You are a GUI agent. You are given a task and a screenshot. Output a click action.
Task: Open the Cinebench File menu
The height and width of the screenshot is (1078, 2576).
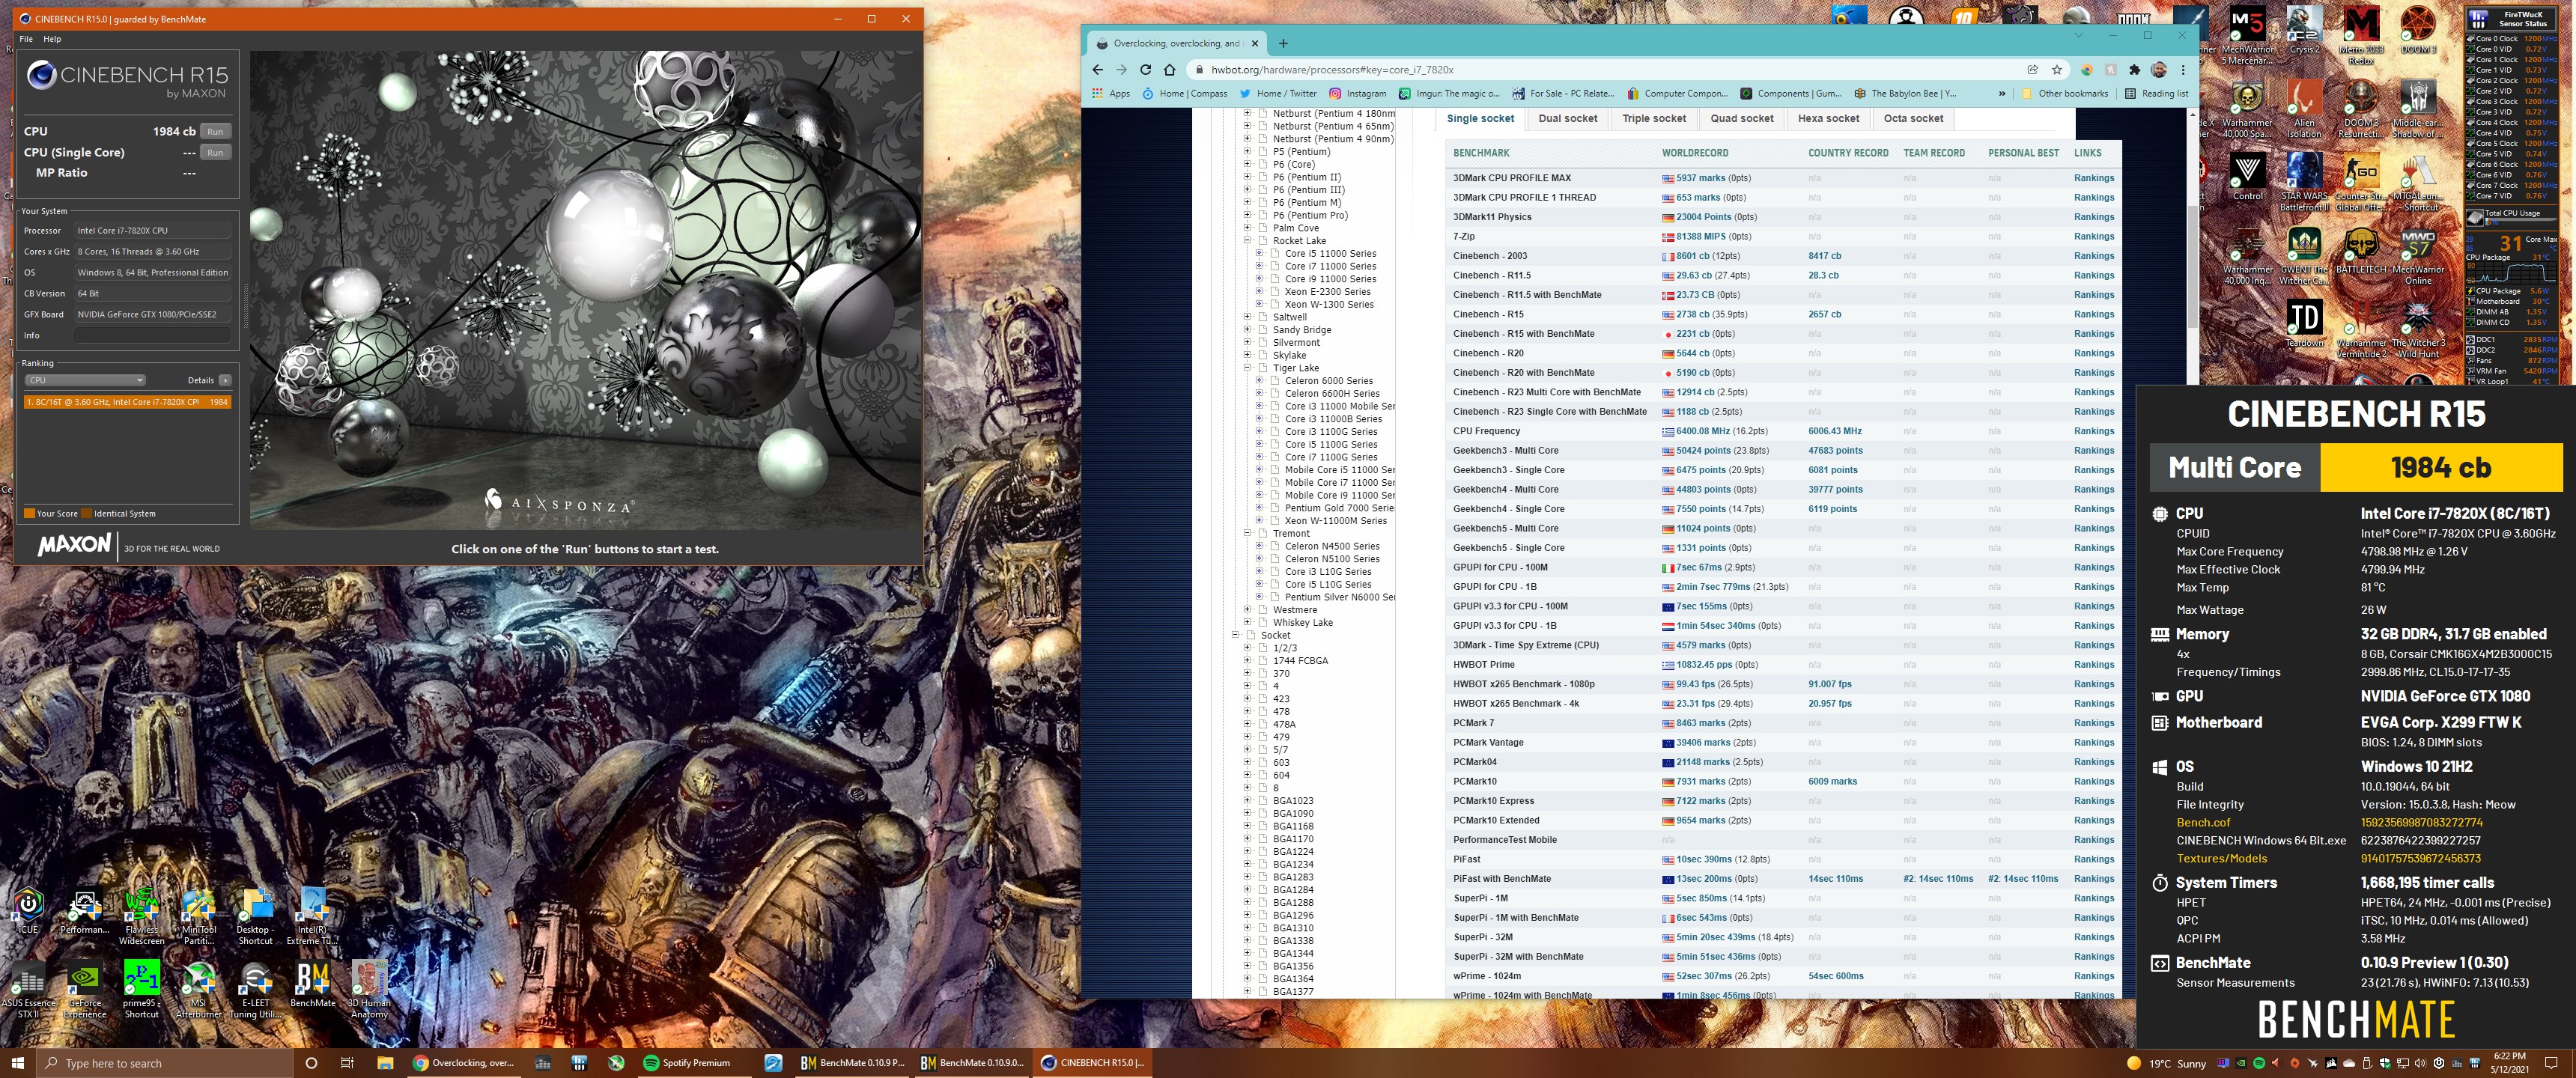click(26, 39)
